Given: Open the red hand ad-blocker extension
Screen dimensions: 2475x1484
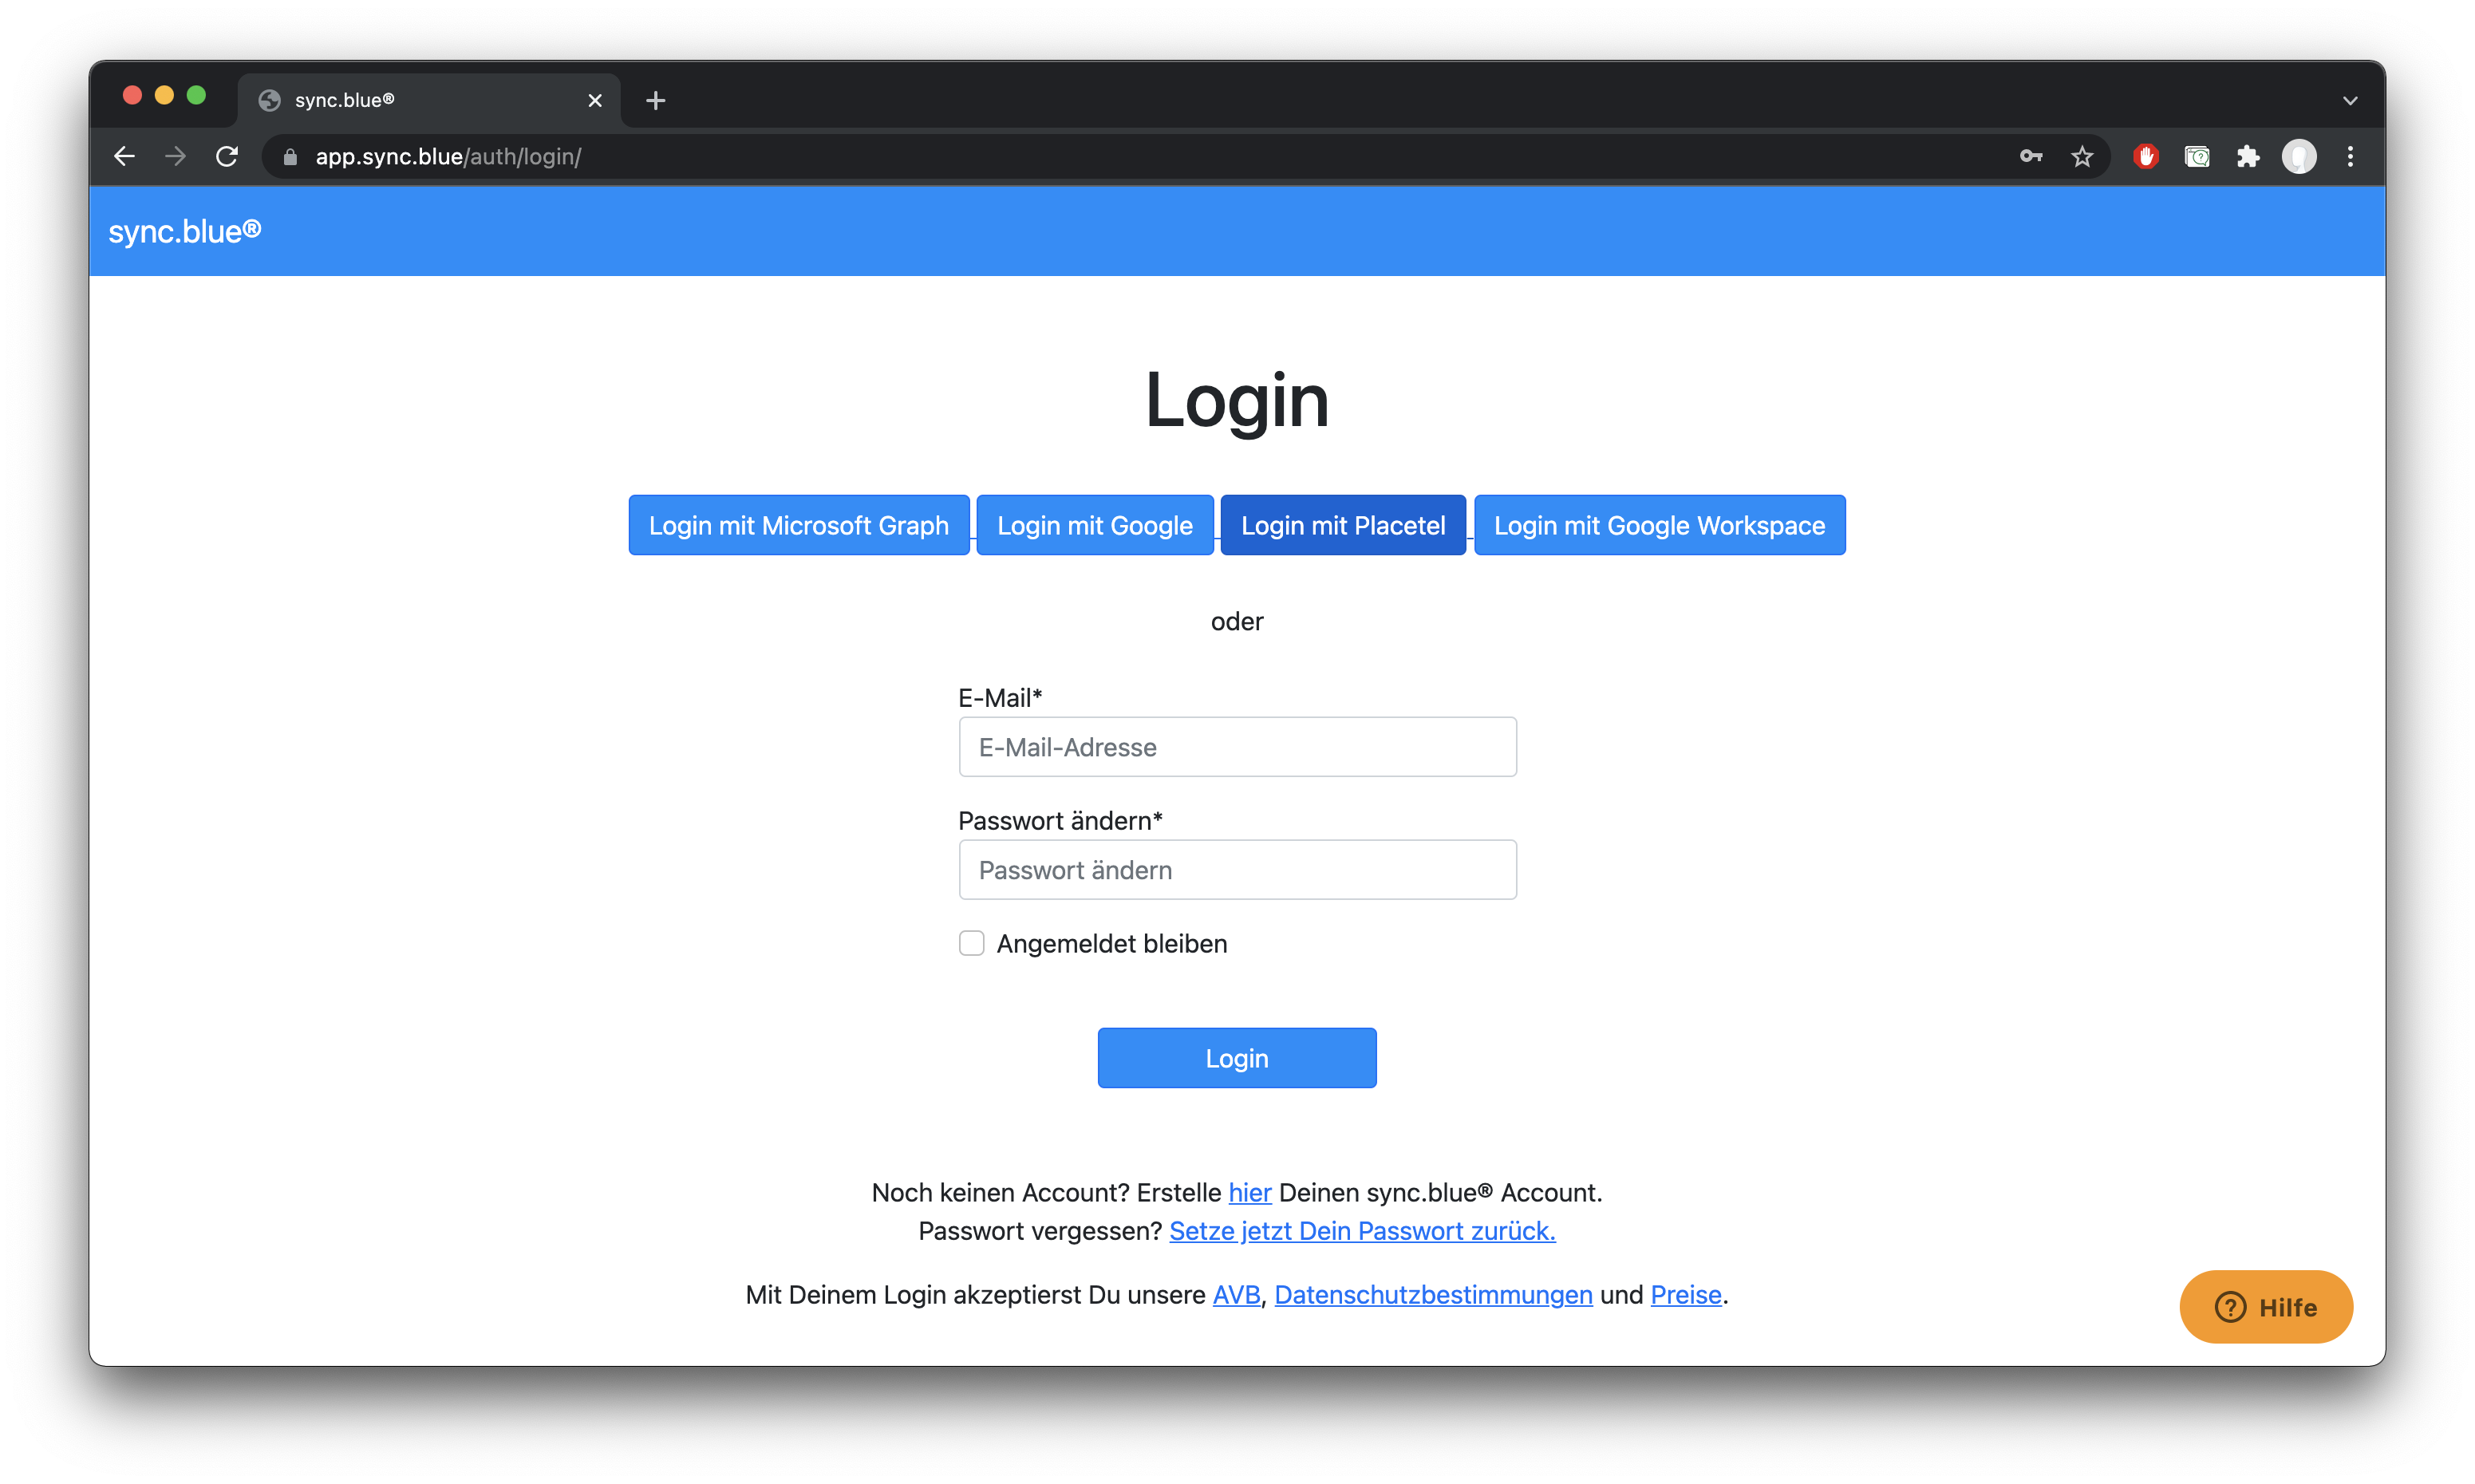Looking at the screenshot, I should tap(2146, 156).
